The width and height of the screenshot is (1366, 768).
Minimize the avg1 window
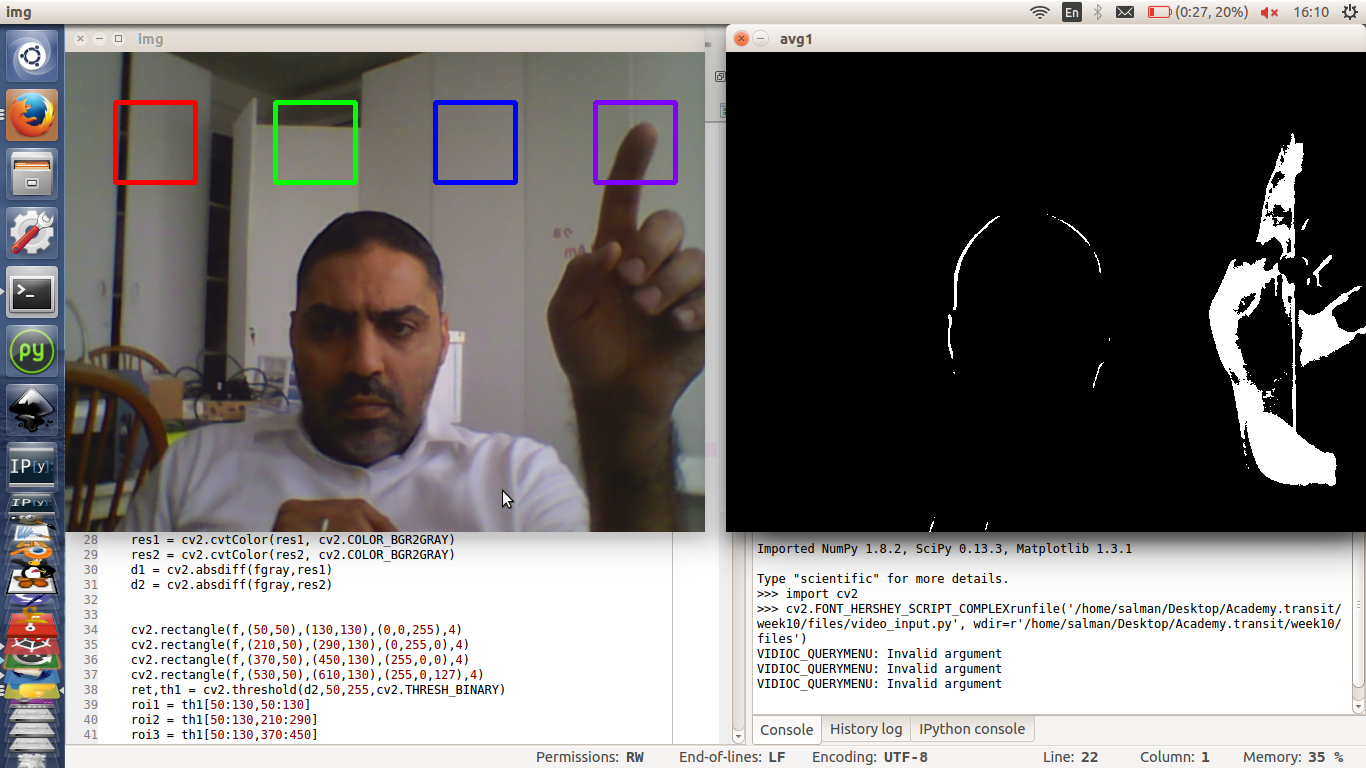tap(760, 39)
